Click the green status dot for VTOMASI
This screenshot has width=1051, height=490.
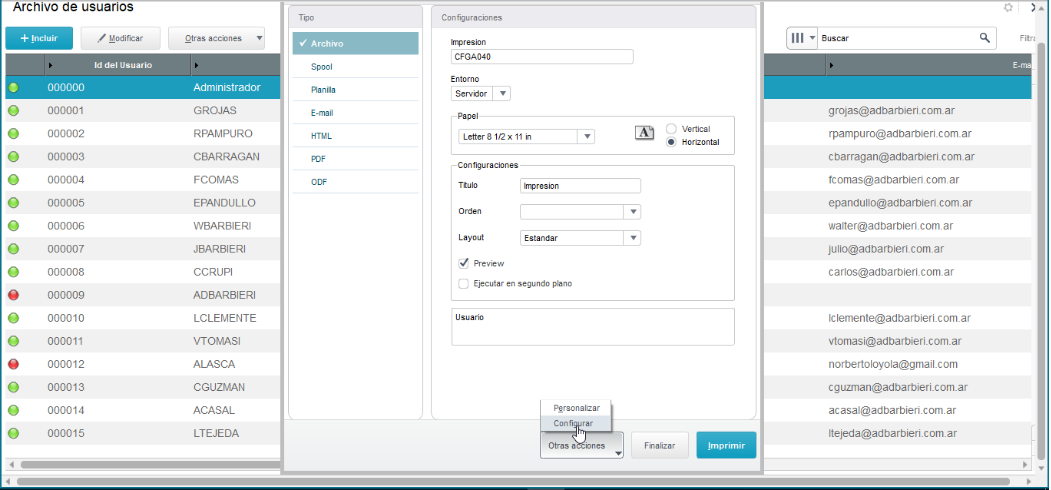[13, 341]
